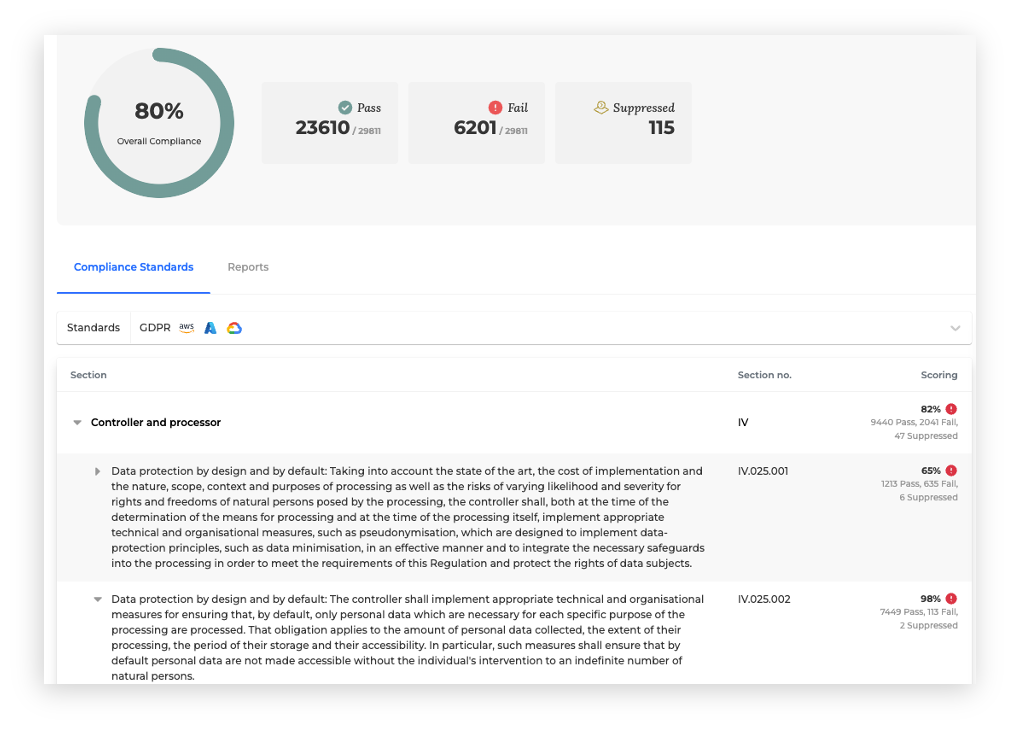The width and height of the screenshot is (1014, 730).
Task: Open the Standards dropdown chevron
Action: click(x=955, y=328)
